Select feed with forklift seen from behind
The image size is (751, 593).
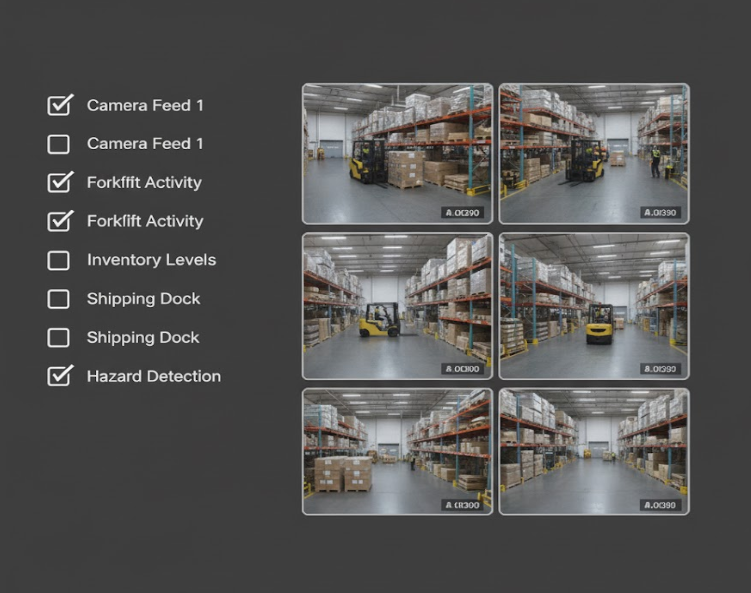594,305
